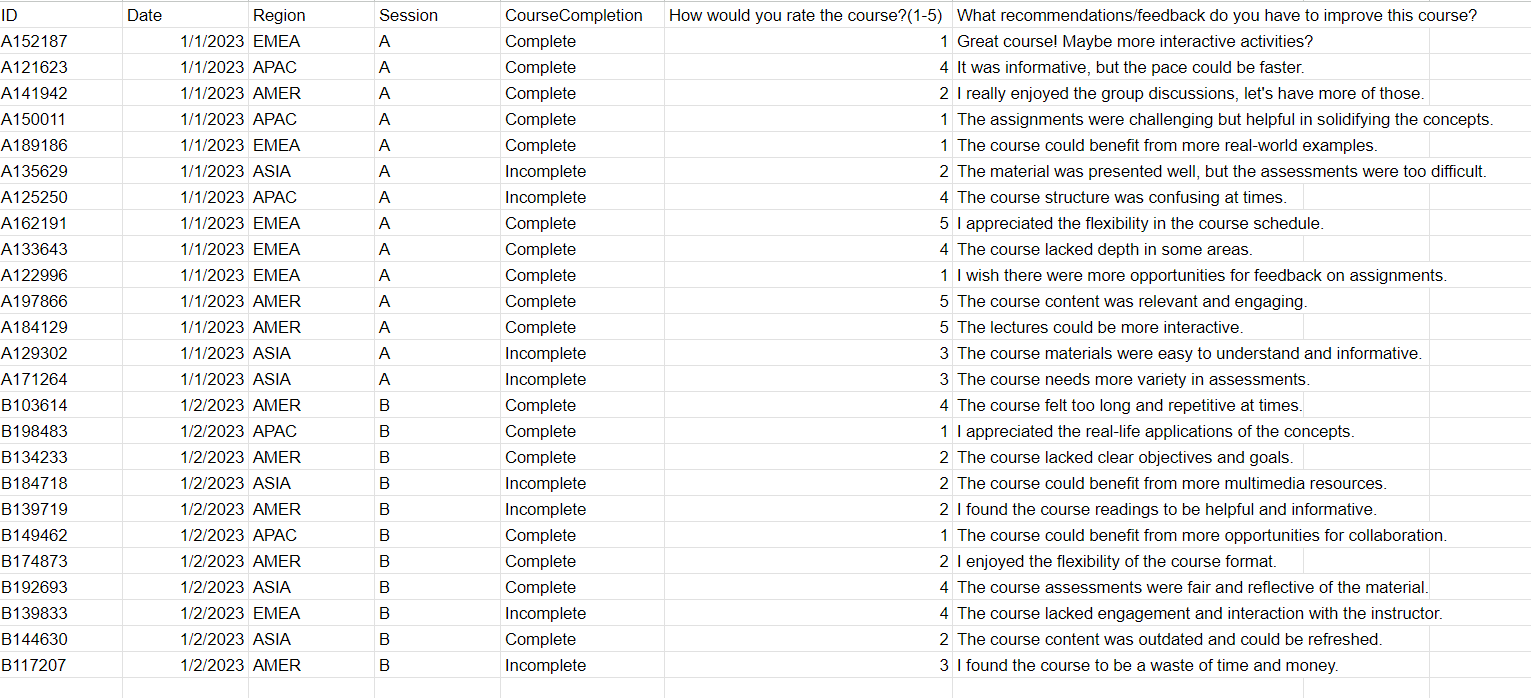The width and height of the screenshot is (1531, 698).
Task: Select 'The course structure was confusing at times.'
Action: 1122,198
